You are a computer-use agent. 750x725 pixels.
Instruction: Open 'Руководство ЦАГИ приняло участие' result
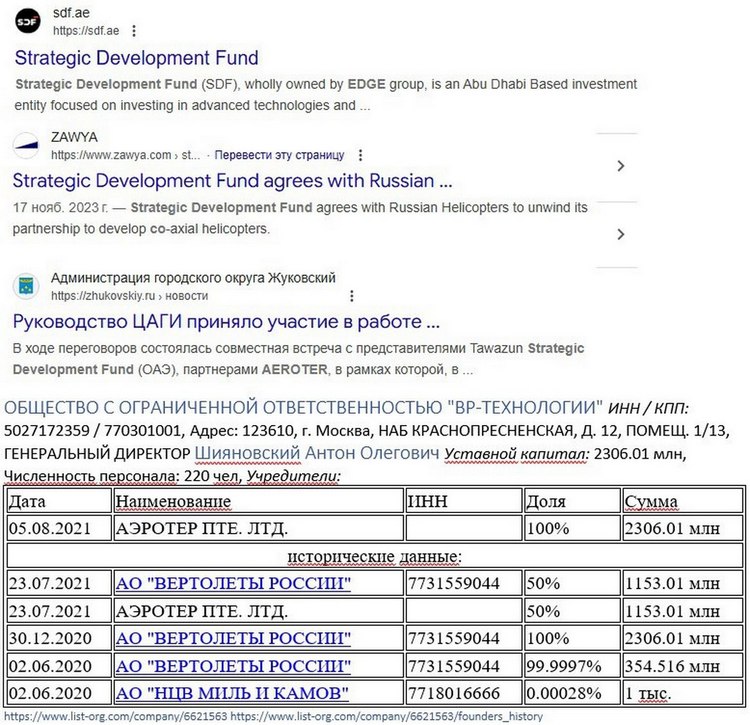(x=226, y=322)
